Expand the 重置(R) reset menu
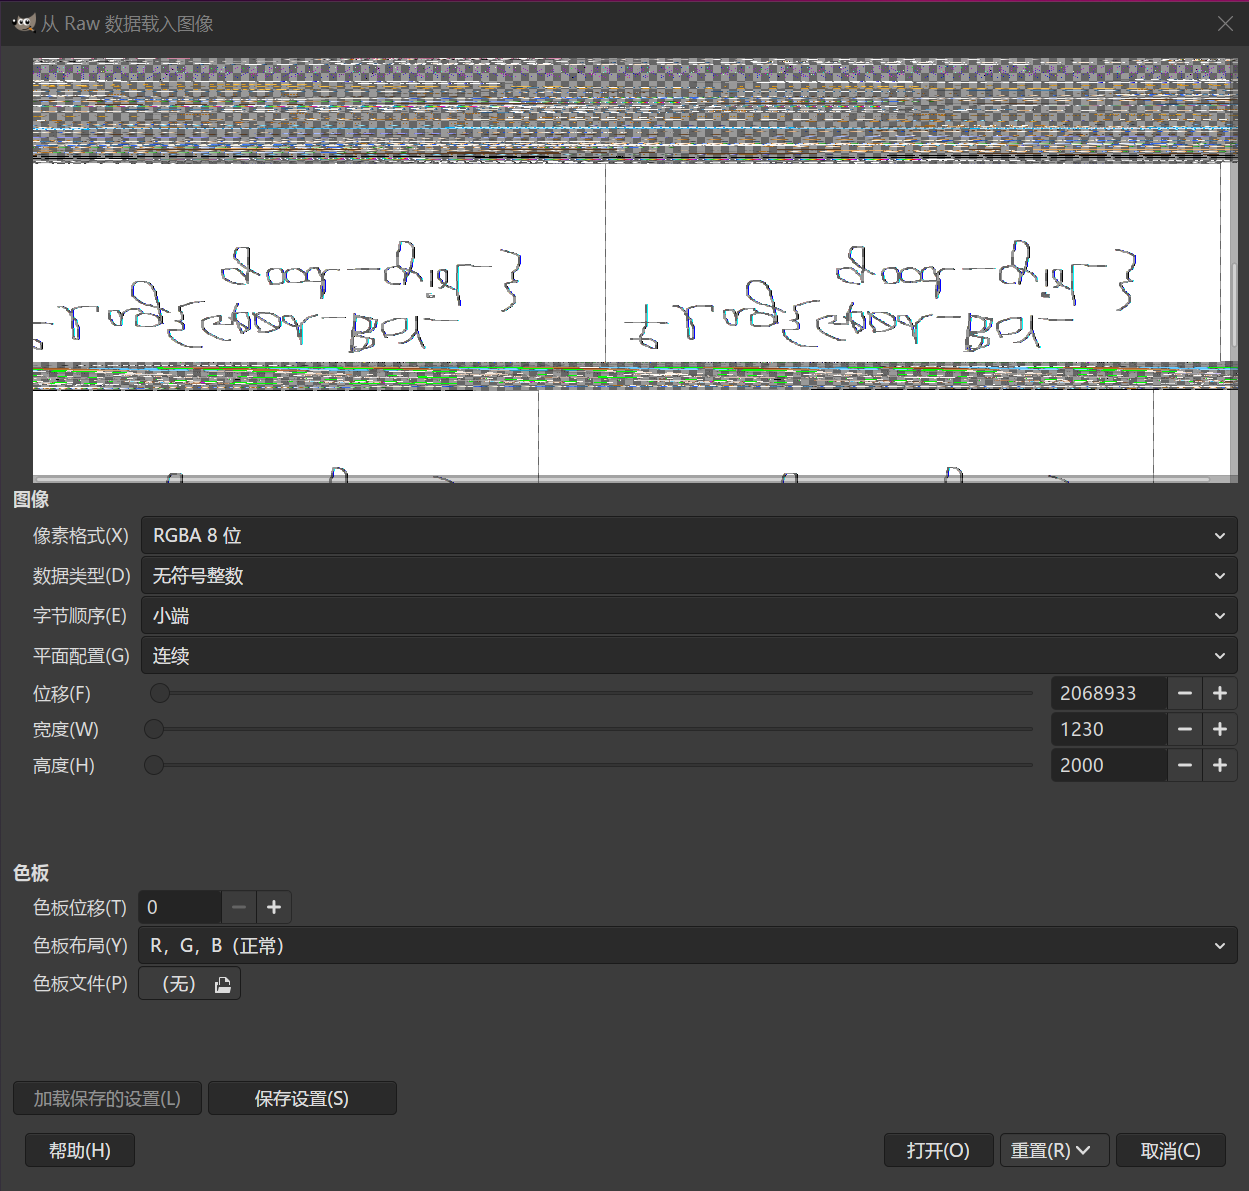 tap(1051, 1150)
